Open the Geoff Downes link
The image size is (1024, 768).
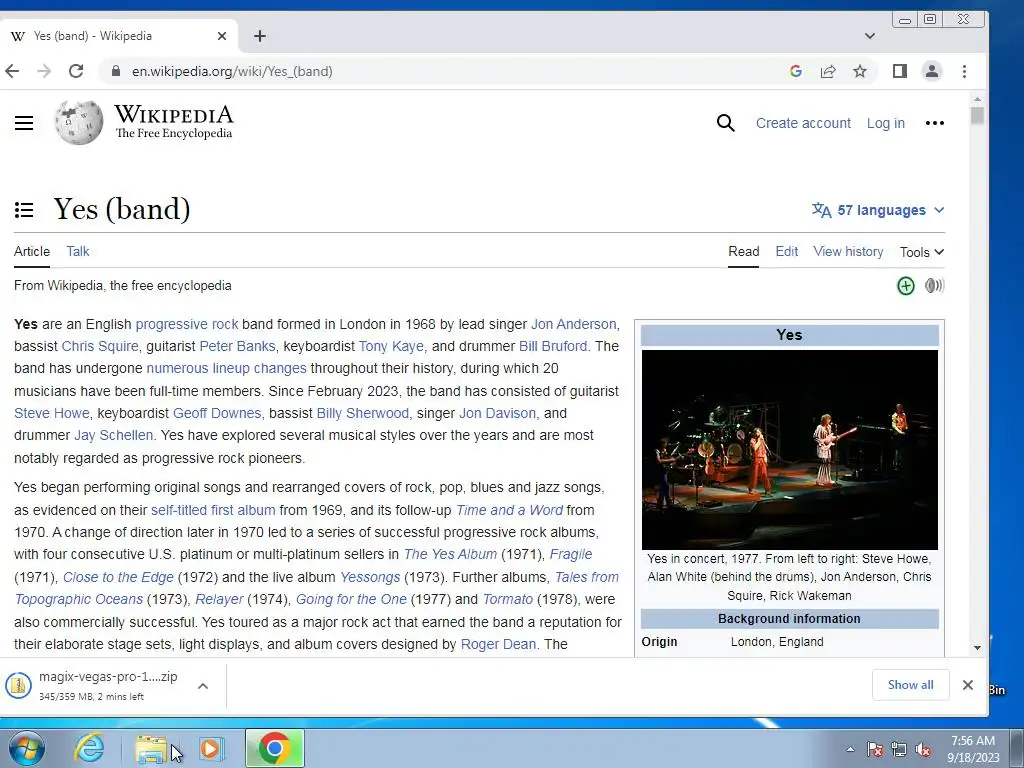coord(217,413)
